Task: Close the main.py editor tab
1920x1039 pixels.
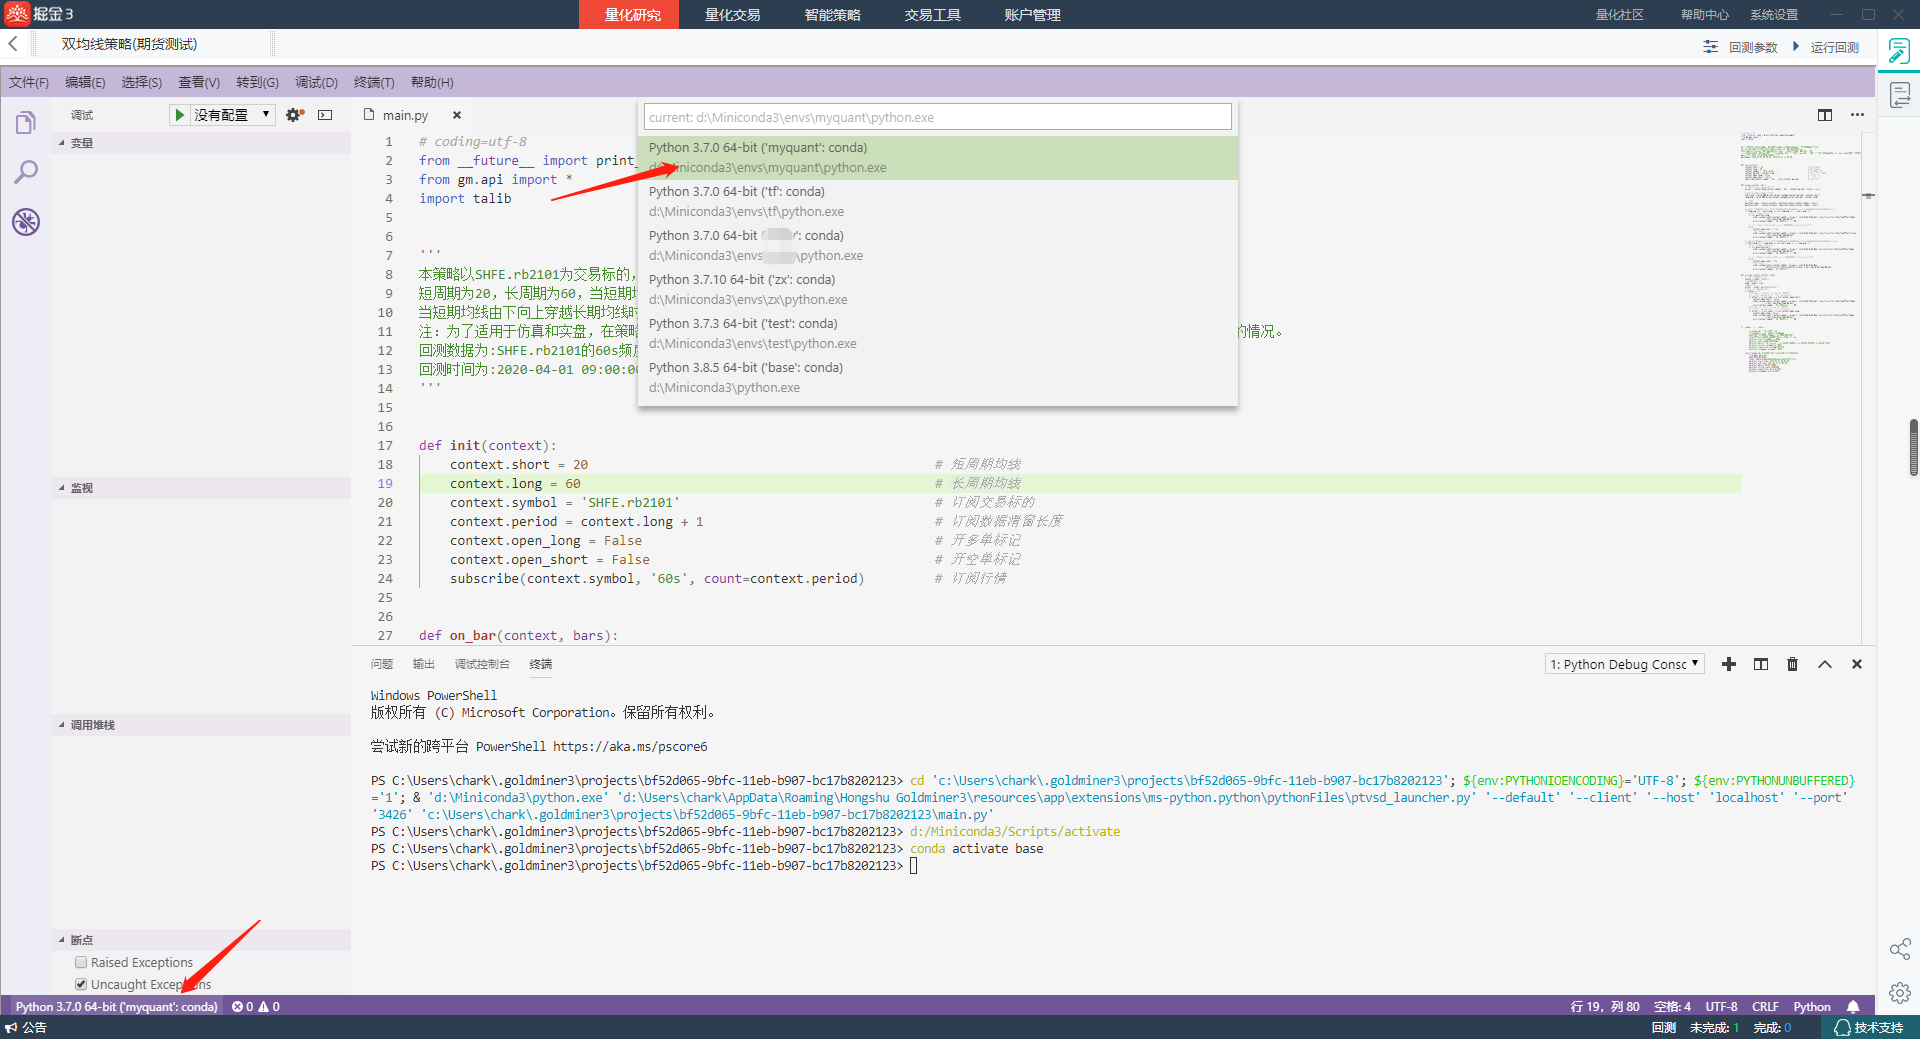Action: pyautogui.click(x=457, y=115)
